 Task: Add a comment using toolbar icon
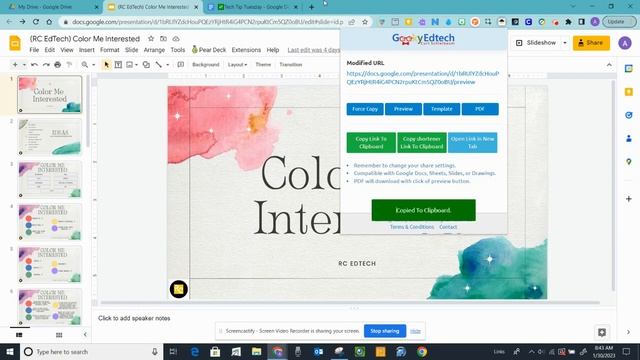click(x=180, y=64)
